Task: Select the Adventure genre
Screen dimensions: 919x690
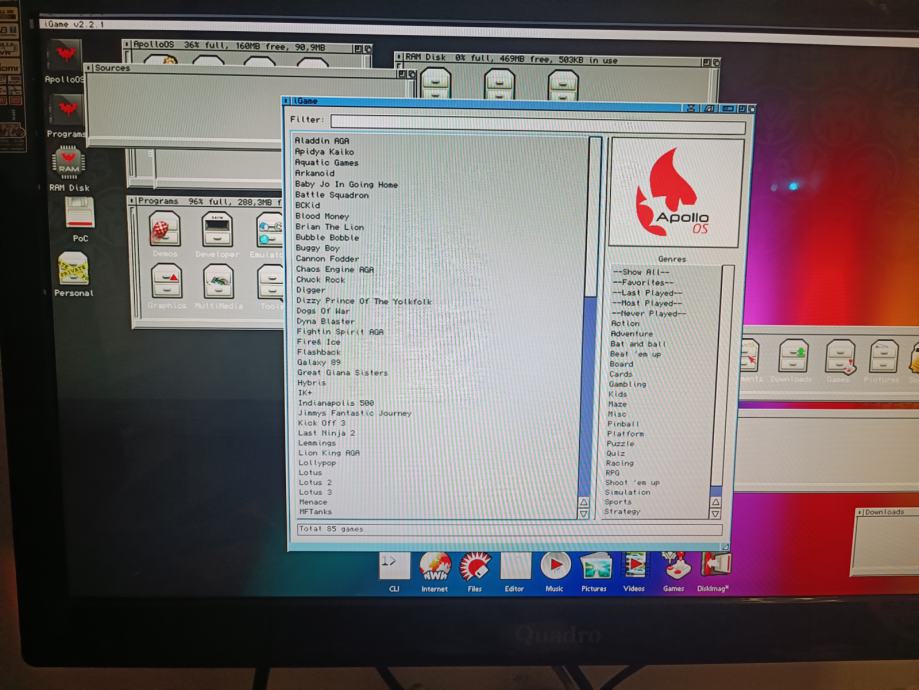Action: (631, 333)
